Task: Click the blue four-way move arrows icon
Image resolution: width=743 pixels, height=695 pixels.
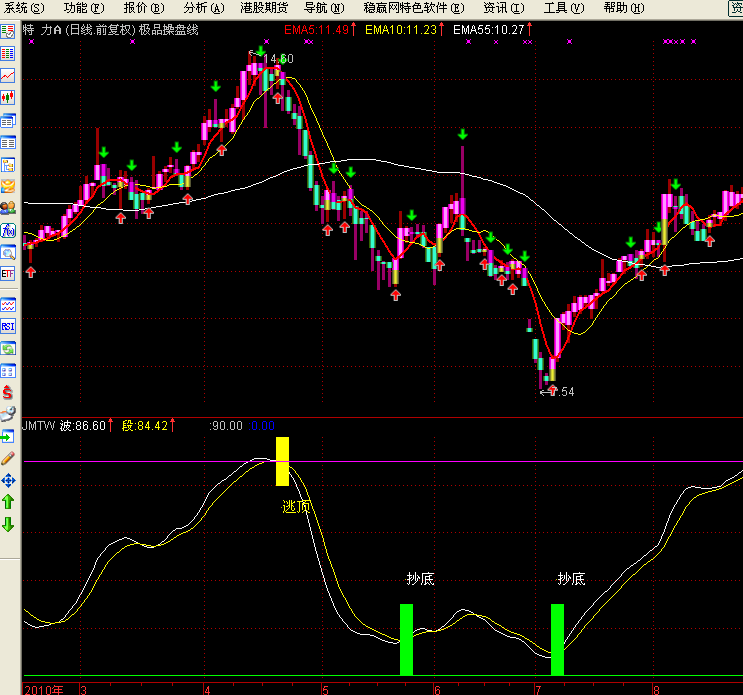Action: [x=8, y=480]
